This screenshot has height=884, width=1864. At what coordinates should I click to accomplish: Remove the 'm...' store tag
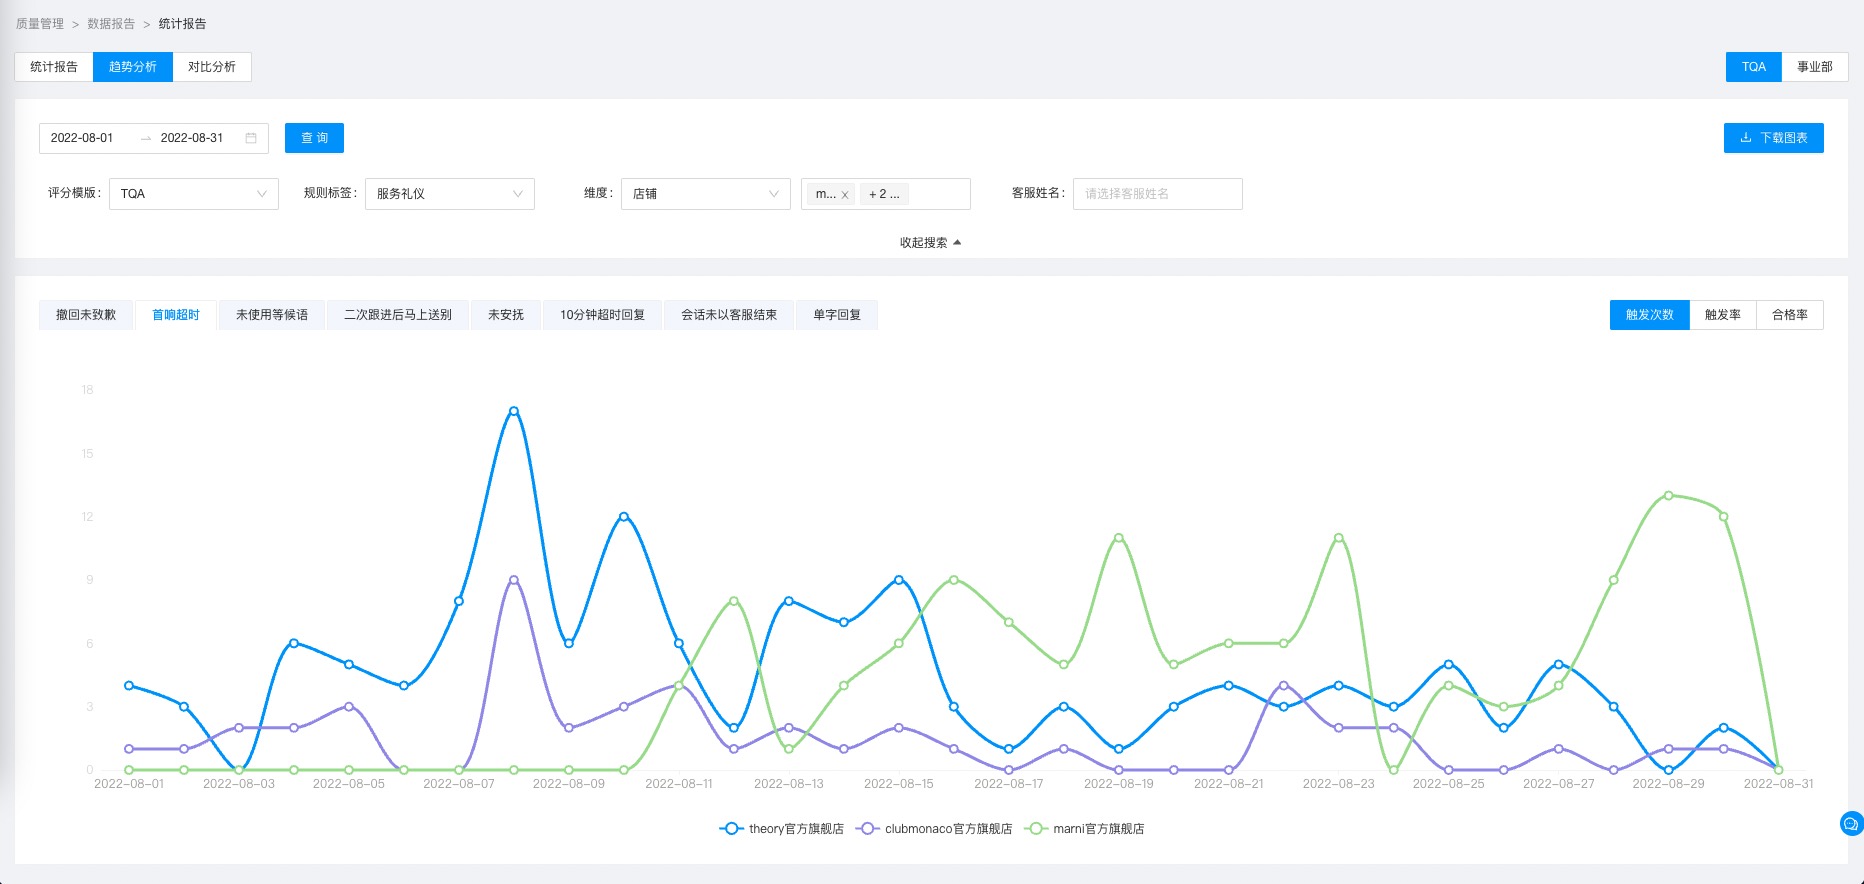tap(845, 195)
